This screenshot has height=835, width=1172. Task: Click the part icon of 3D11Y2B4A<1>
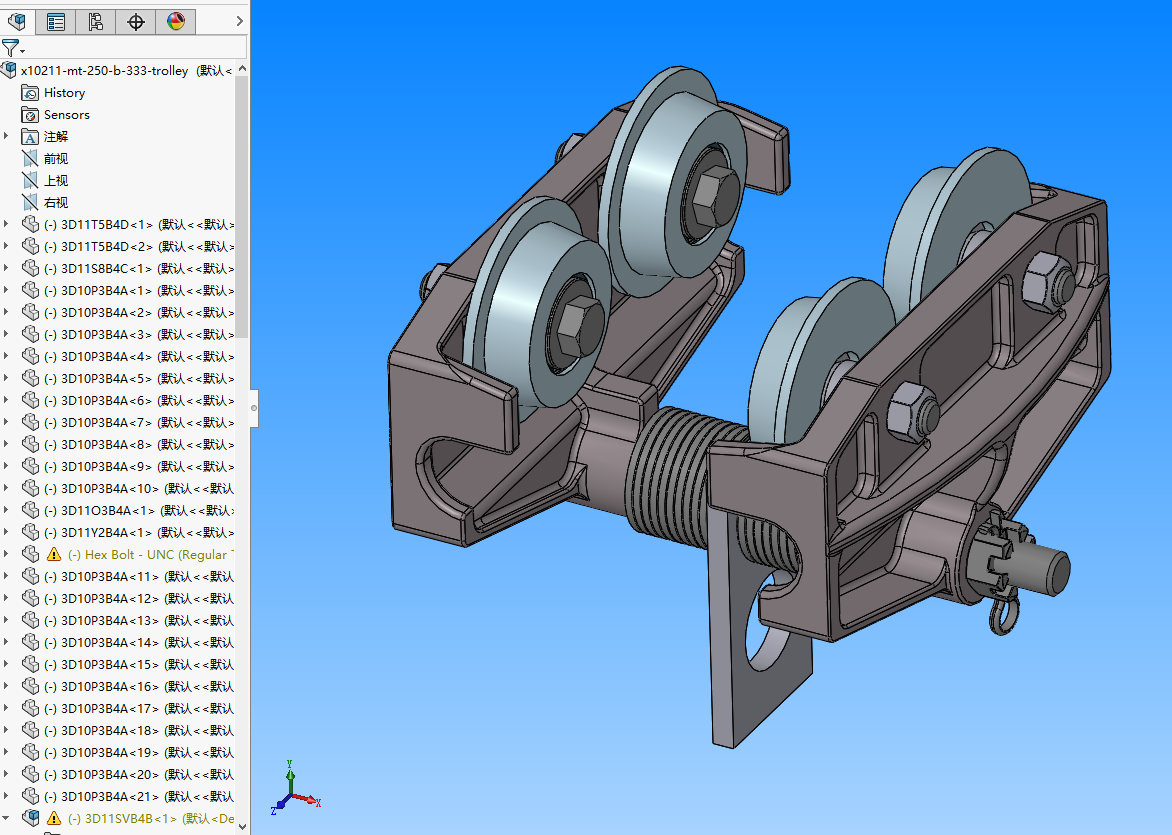tap(30, 531)
